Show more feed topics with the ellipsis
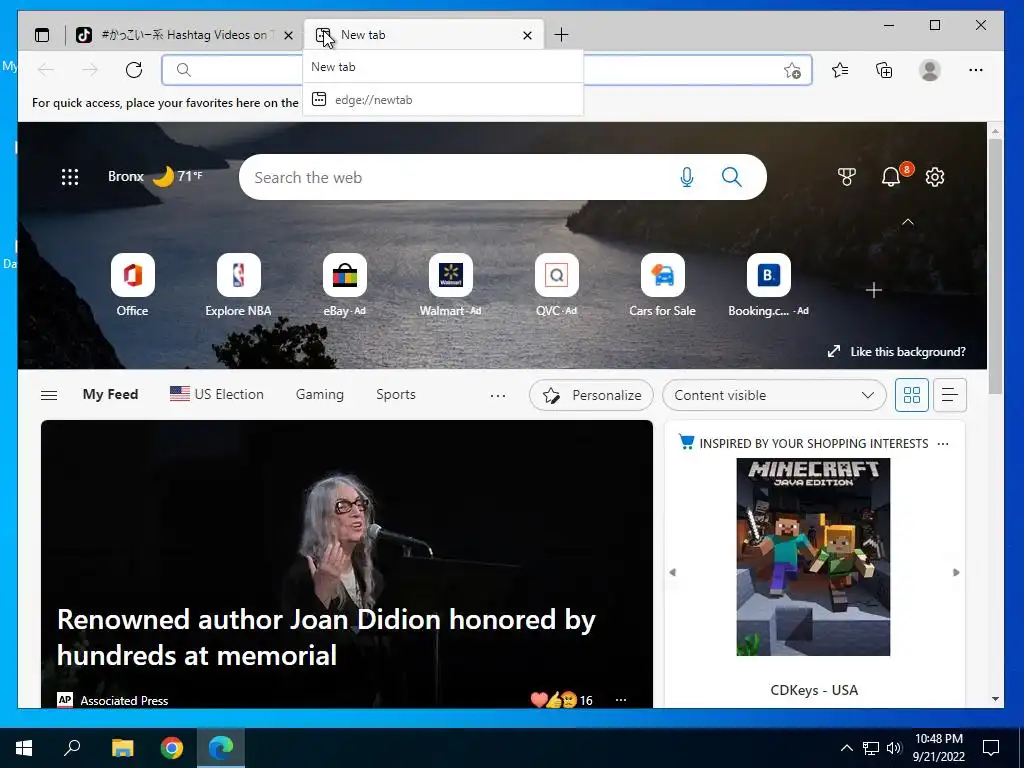The width and height of the screenshot is (1024, 768). click(x=498, y=395)
